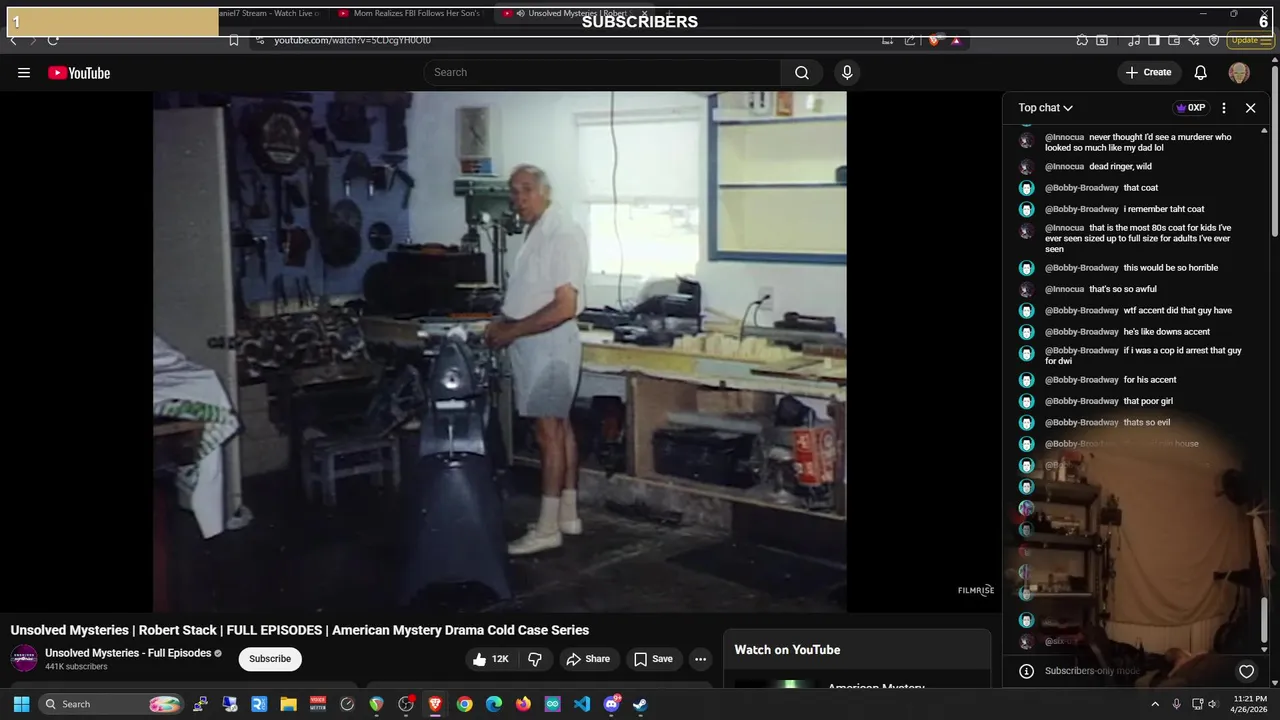This screenshot has height=720, width=1280.
Task: Reload the page in the browser
Action: pyautogui.click(x=53, y=40)
